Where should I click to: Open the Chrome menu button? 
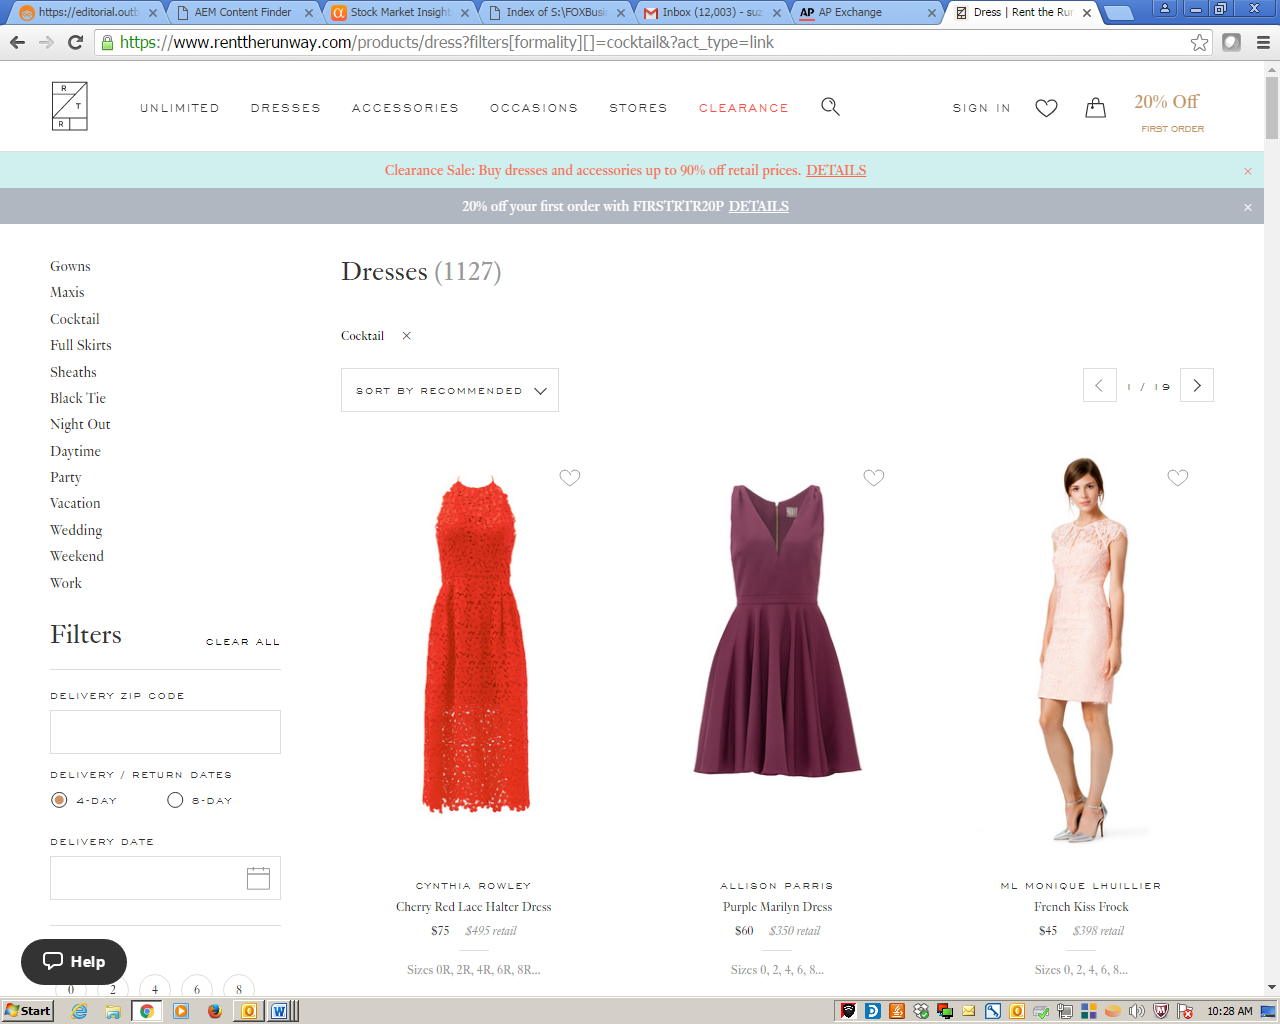[1263, 42]
